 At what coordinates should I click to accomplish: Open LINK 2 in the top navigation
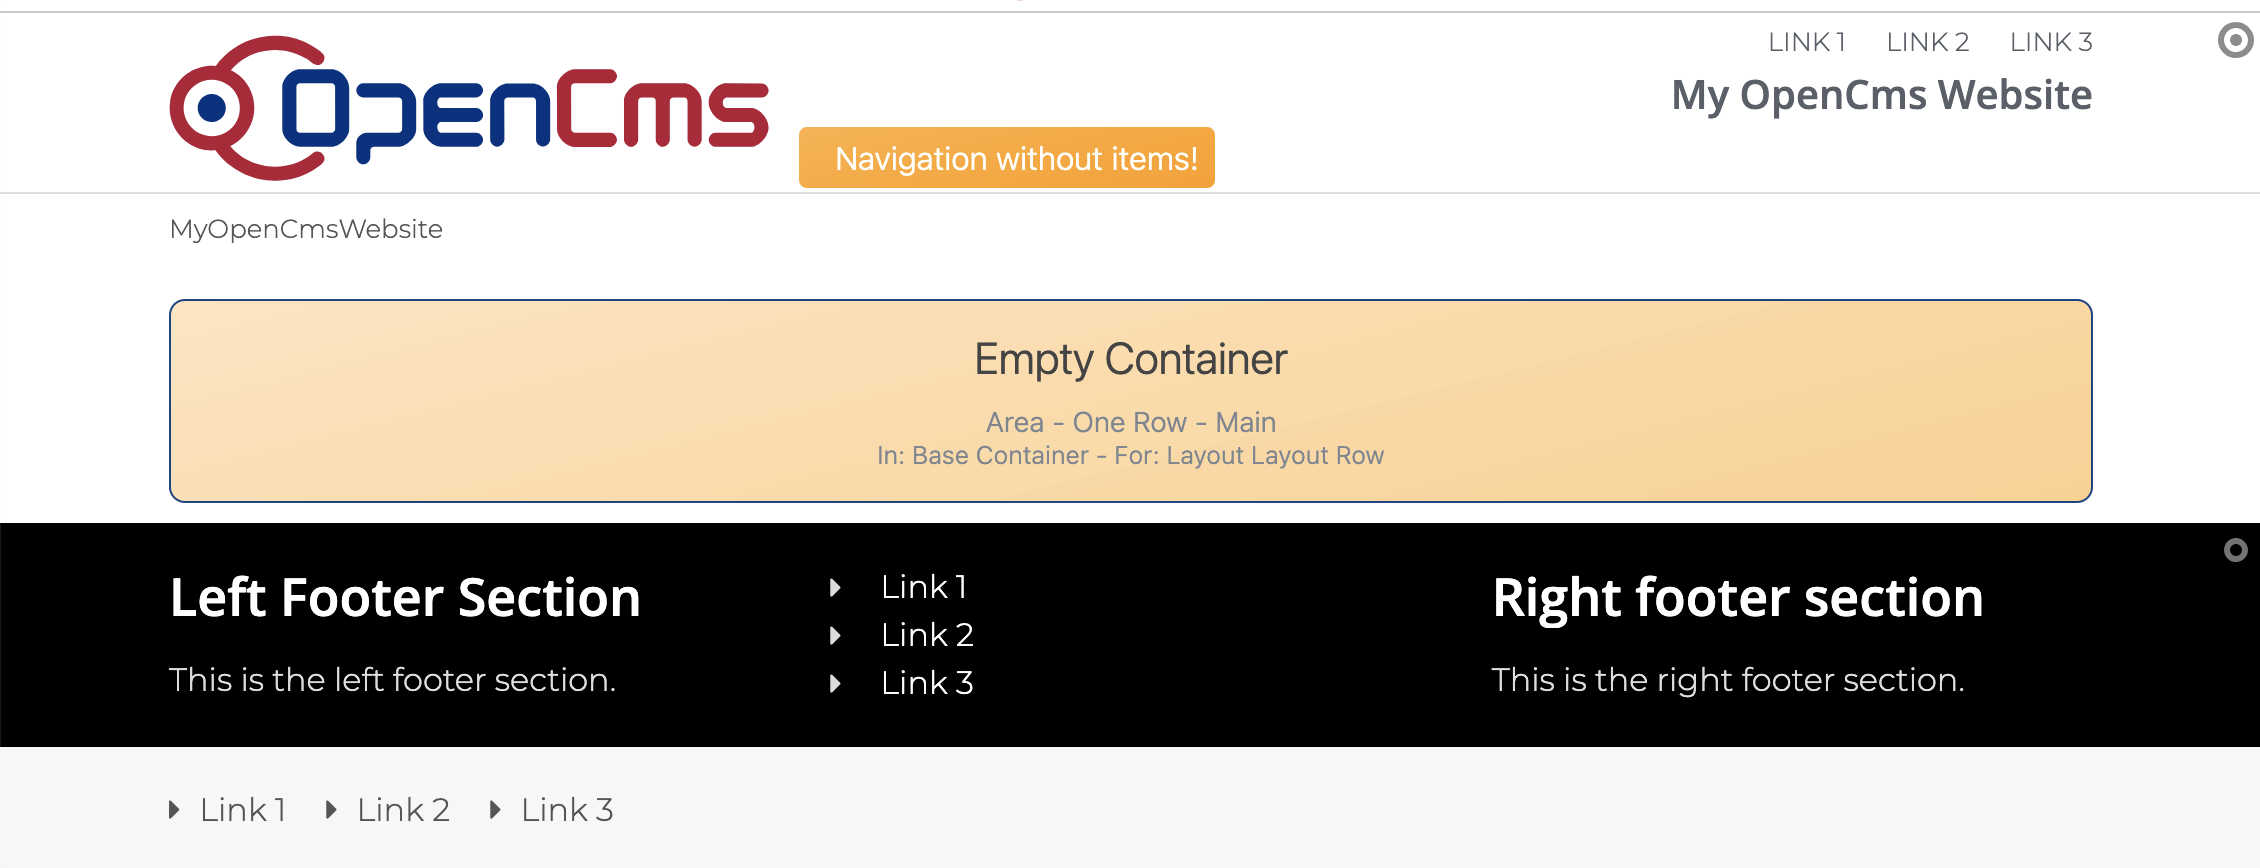[x=1927, y=42]
